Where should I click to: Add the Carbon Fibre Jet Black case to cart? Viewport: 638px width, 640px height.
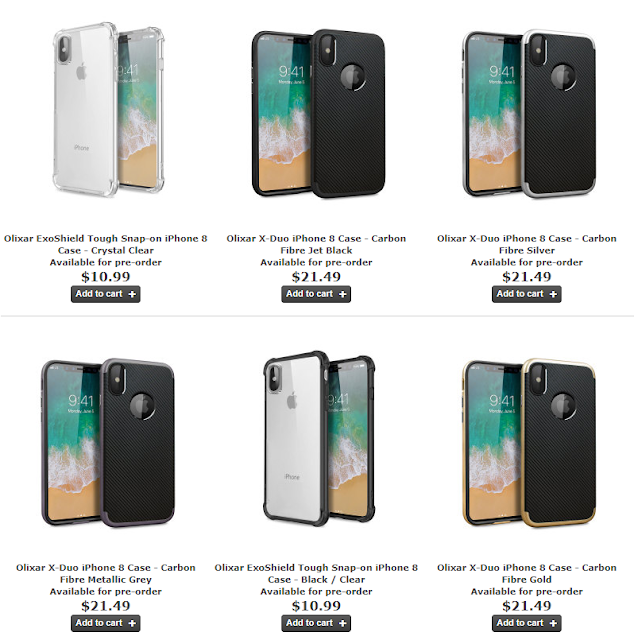pos(316,294)
